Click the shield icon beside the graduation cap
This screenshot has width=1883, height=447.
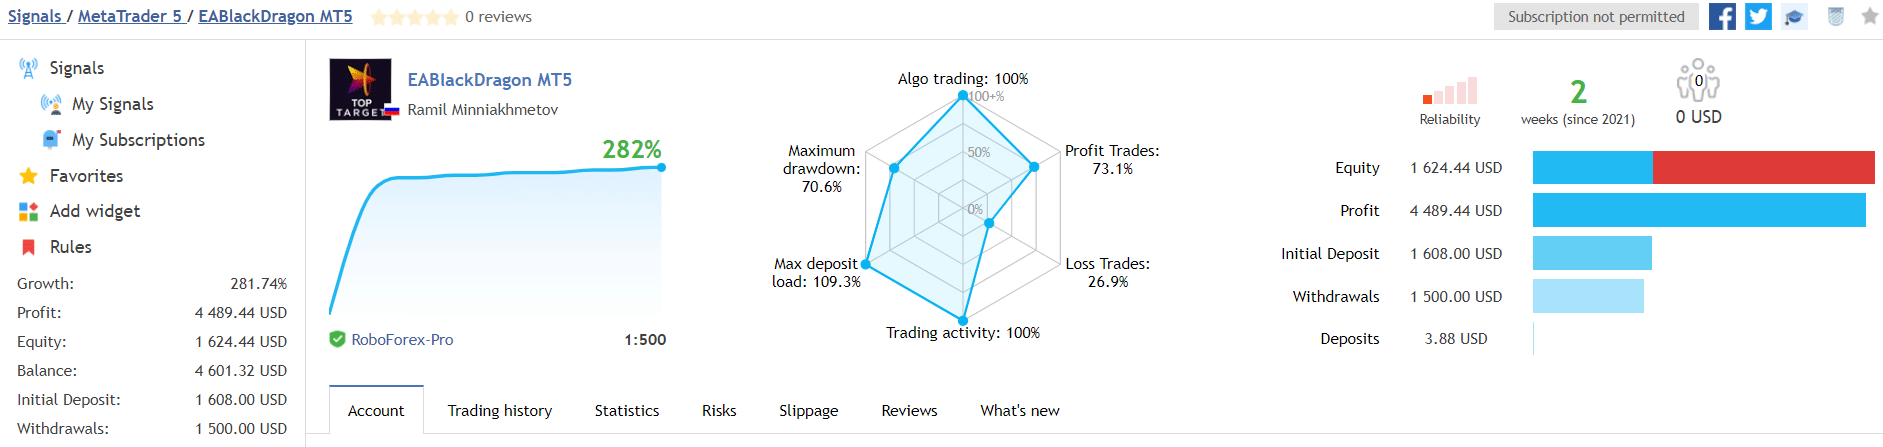(x=1835, y=17)
